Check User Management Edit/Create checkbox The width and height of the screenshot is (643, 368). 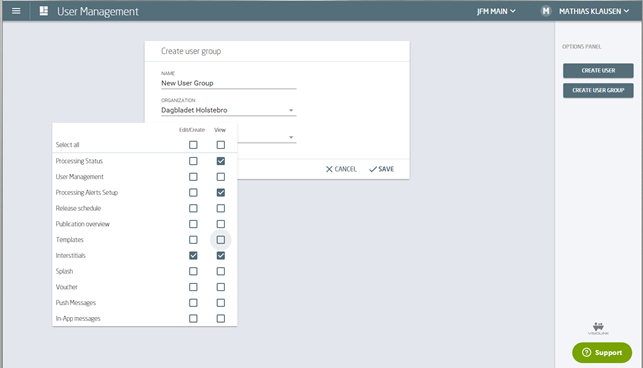coord(193,177)
